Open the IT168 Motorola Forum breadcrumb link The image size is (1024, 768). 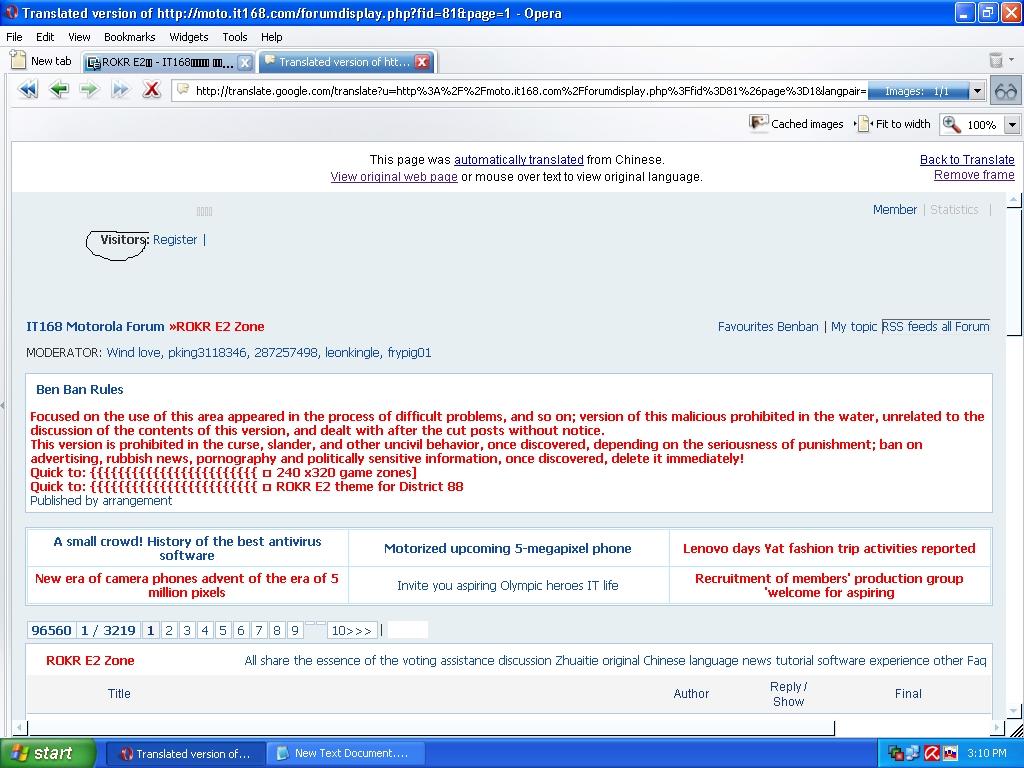(95, 327)
